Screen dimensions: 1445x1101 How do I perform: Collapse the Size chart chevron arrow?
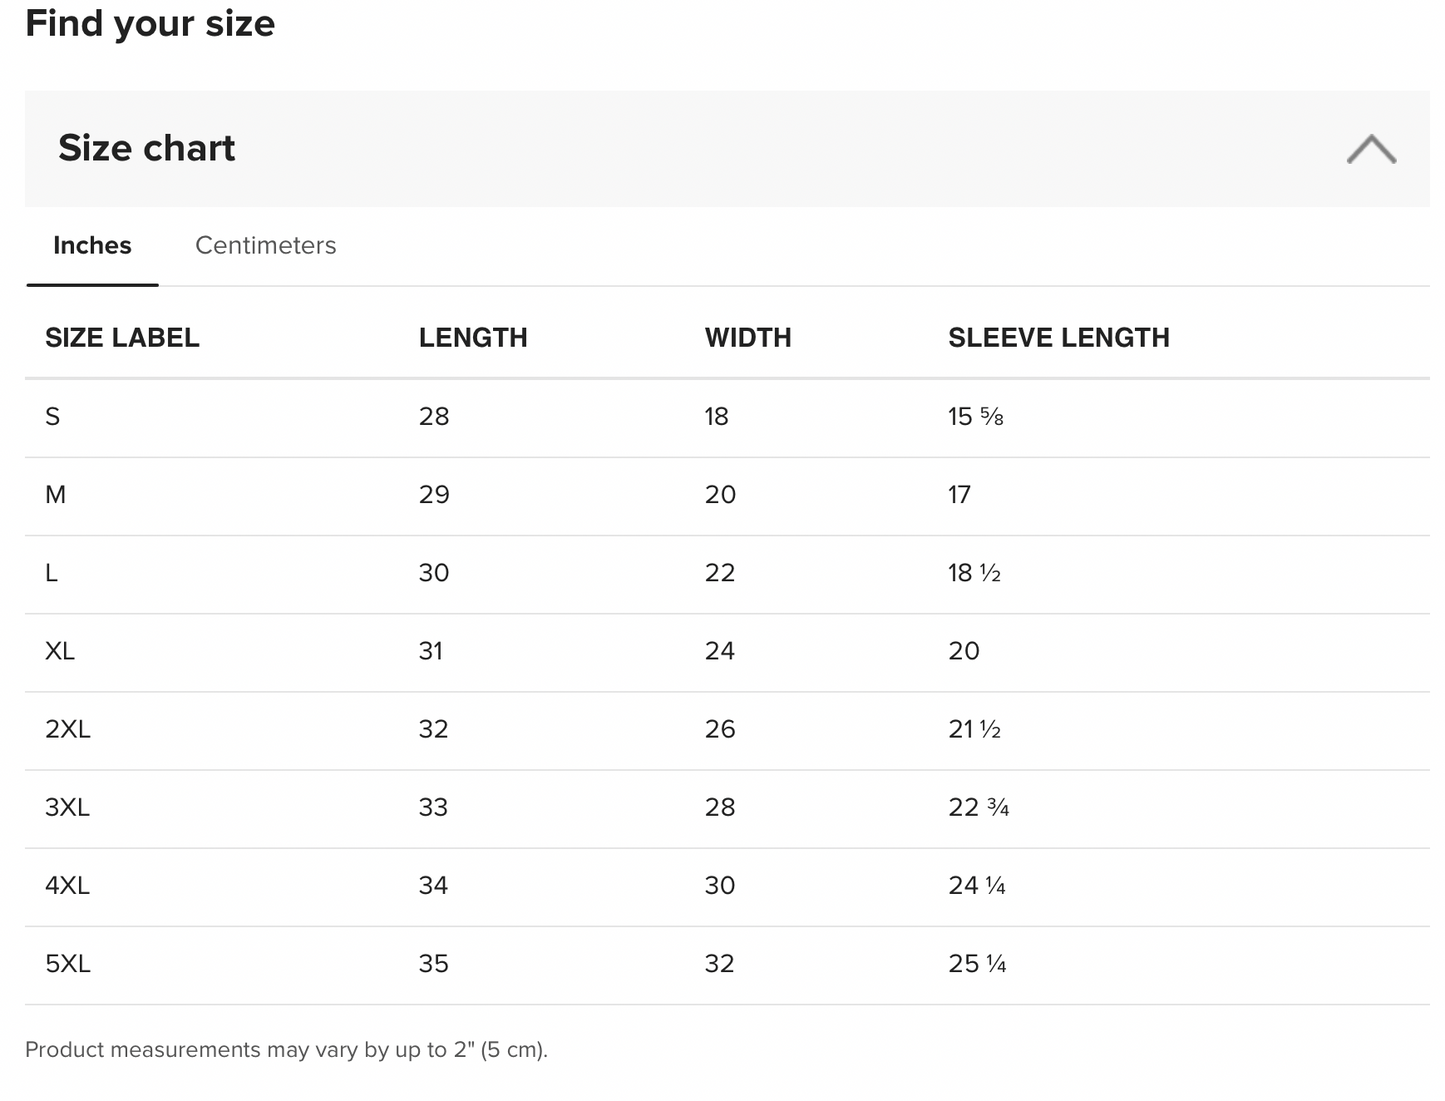[x=1370, y=149]
